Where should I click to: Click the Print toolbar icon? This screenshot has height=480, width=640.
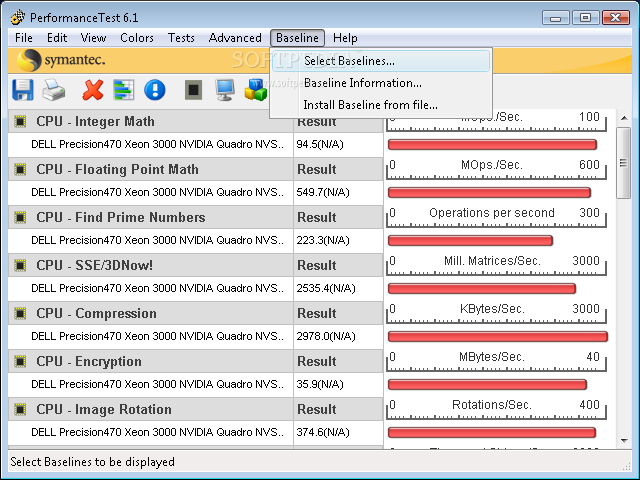pyautogui.click(x=54, y=90)
